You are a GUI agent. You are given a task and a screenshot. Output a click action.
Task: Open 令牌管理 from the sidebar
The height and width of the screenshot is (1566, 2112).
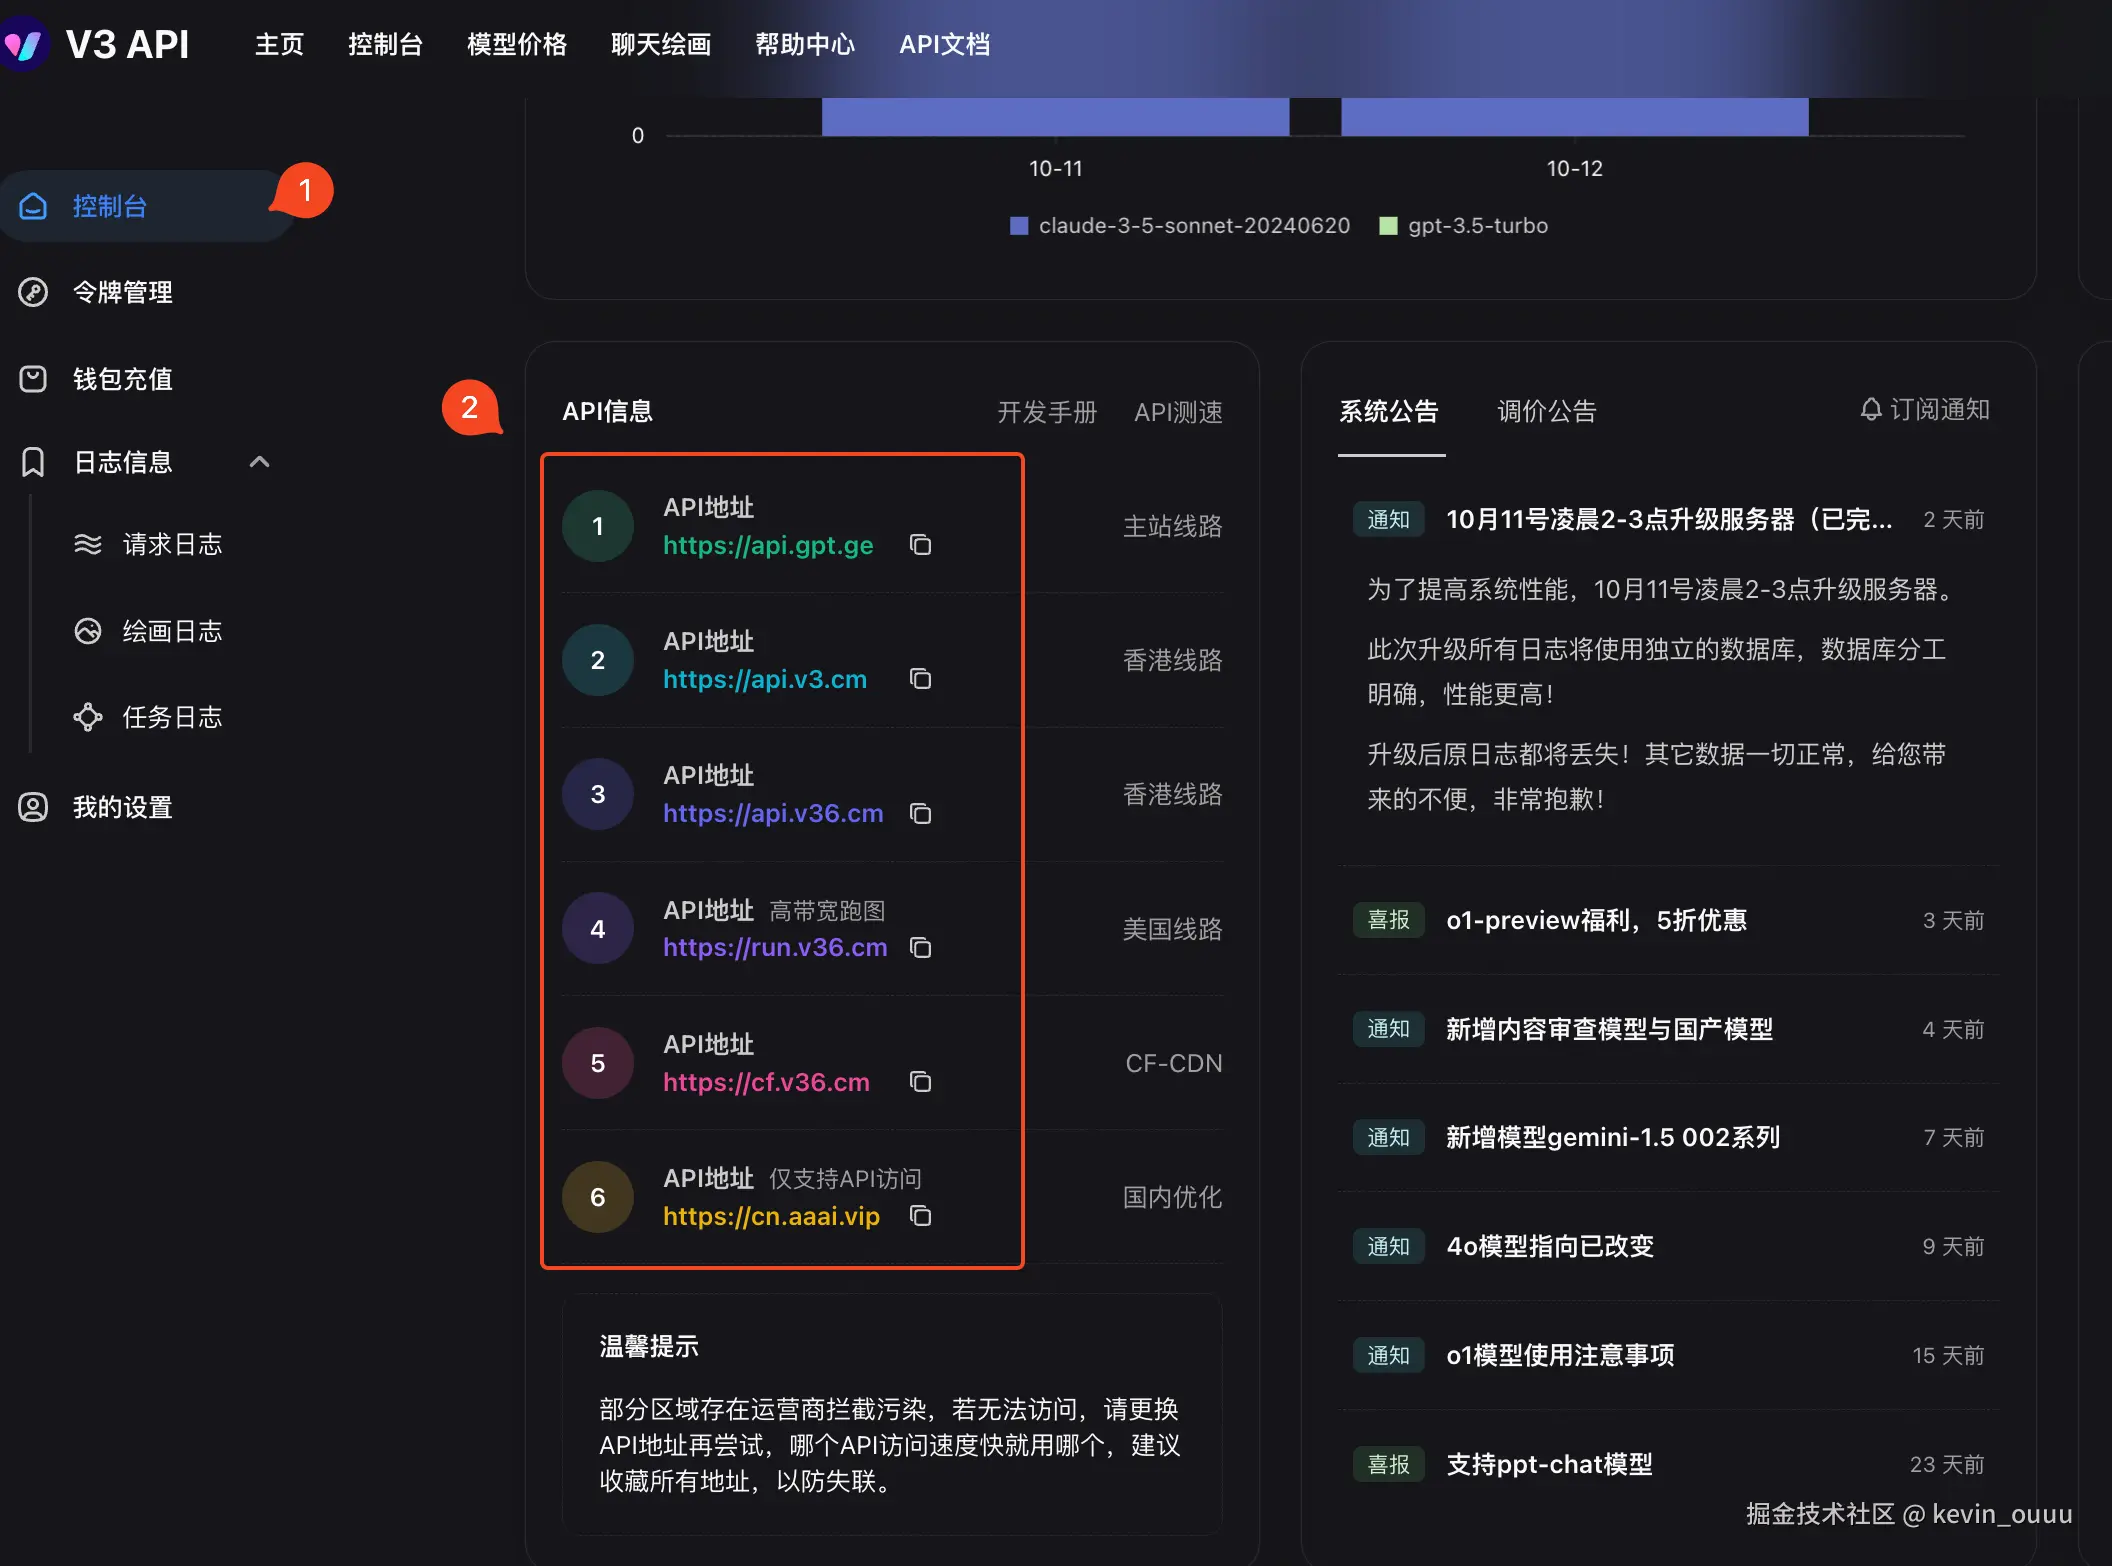[122, 292]
